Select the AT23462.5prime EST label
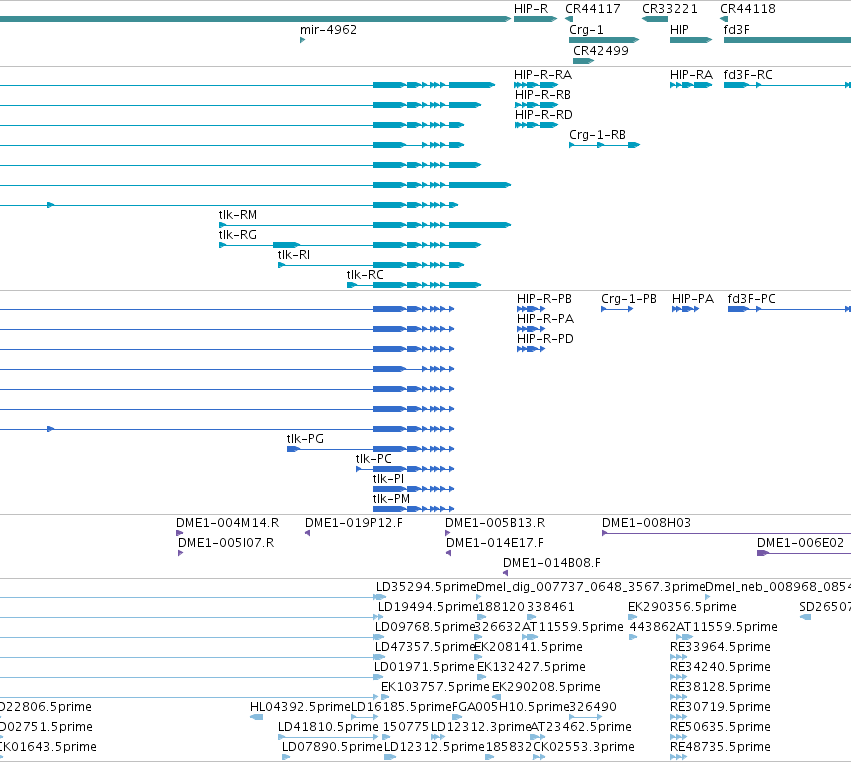This screenshot has width=851, height=762. (x=581, y=728)
